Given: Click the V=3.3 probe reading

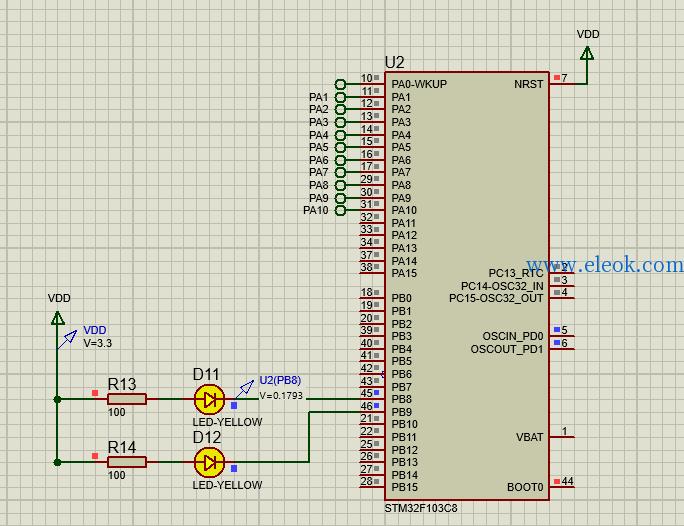Looking at the screenshot, I should tap(98, 343).
